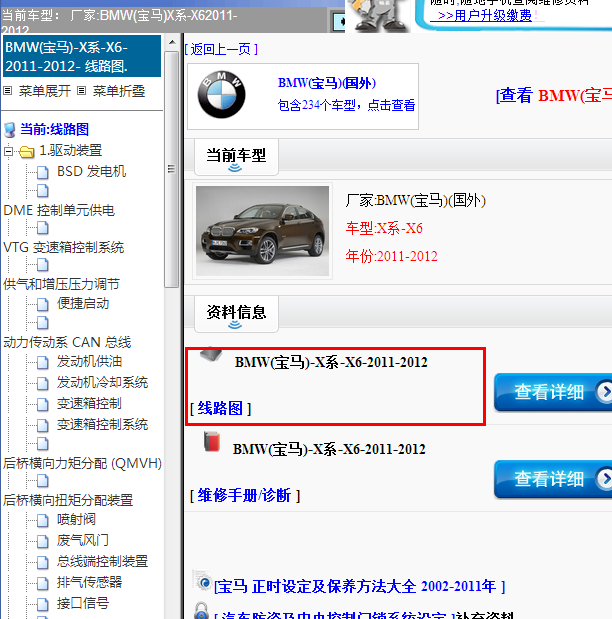Go back via 返回上一页 link
This screenshot has width=612, height=619.
coord(221,49)
